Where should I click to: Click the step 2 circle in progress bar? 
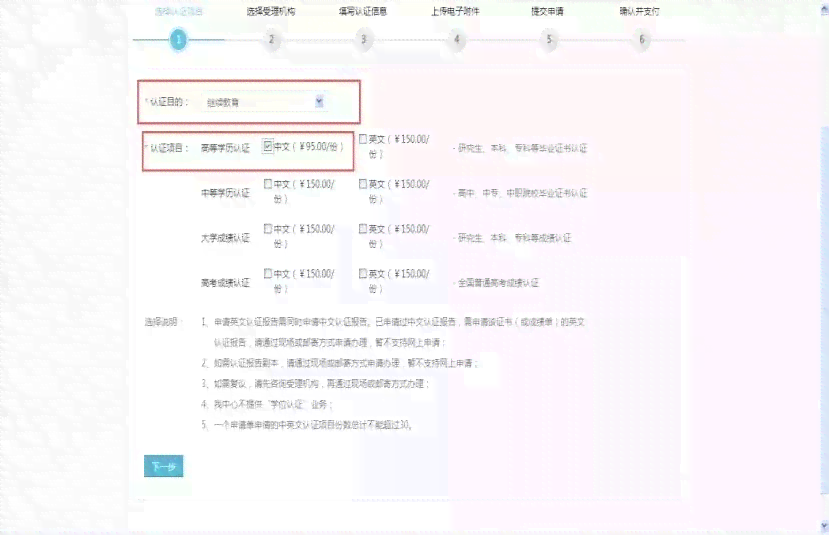click(271, 40)
